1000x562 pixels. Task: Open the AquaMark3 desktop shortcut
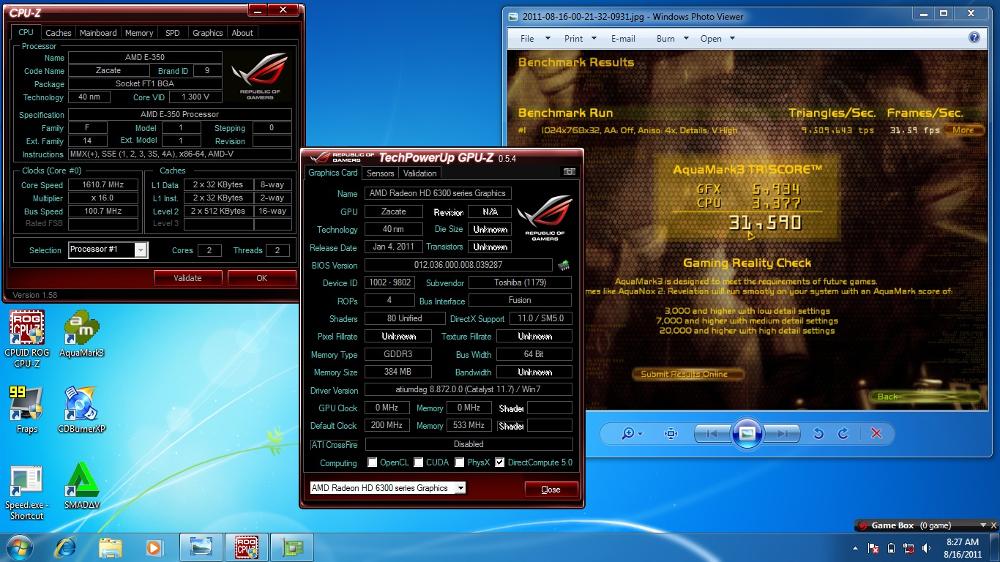click(x=82, y=334)
